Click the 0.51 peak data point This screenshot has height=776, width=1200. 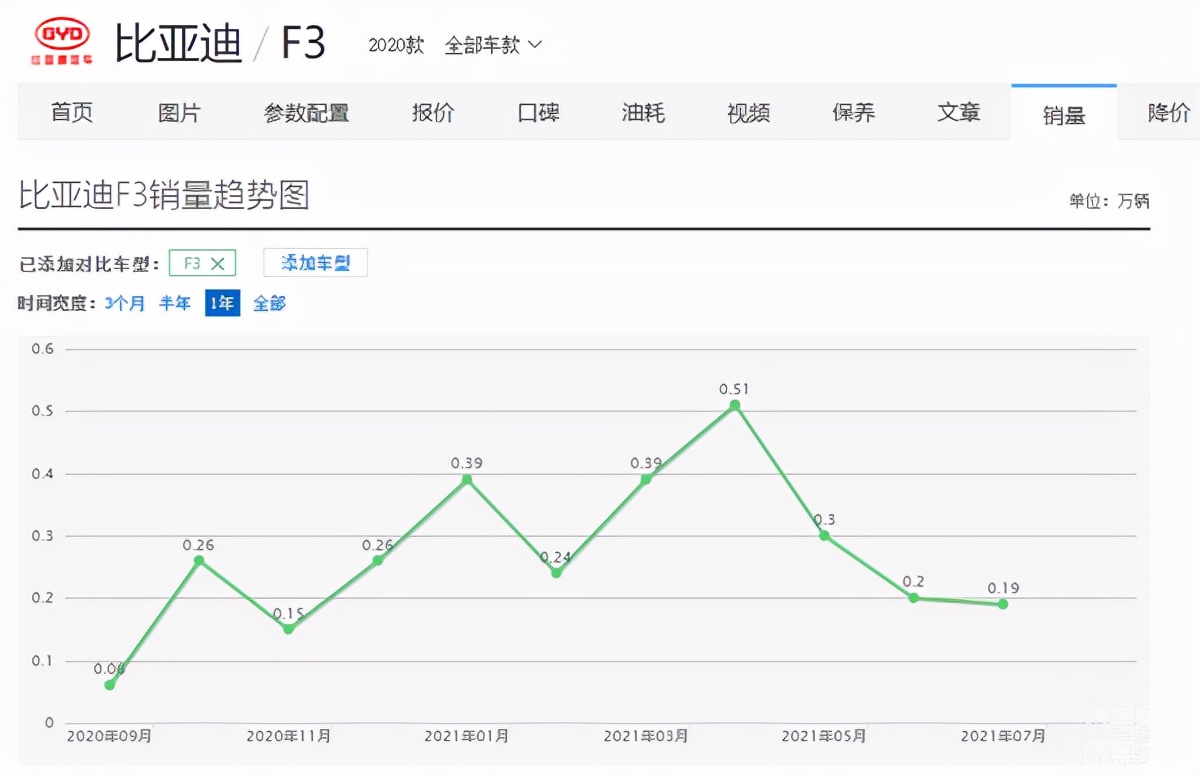tap(735, 405)
